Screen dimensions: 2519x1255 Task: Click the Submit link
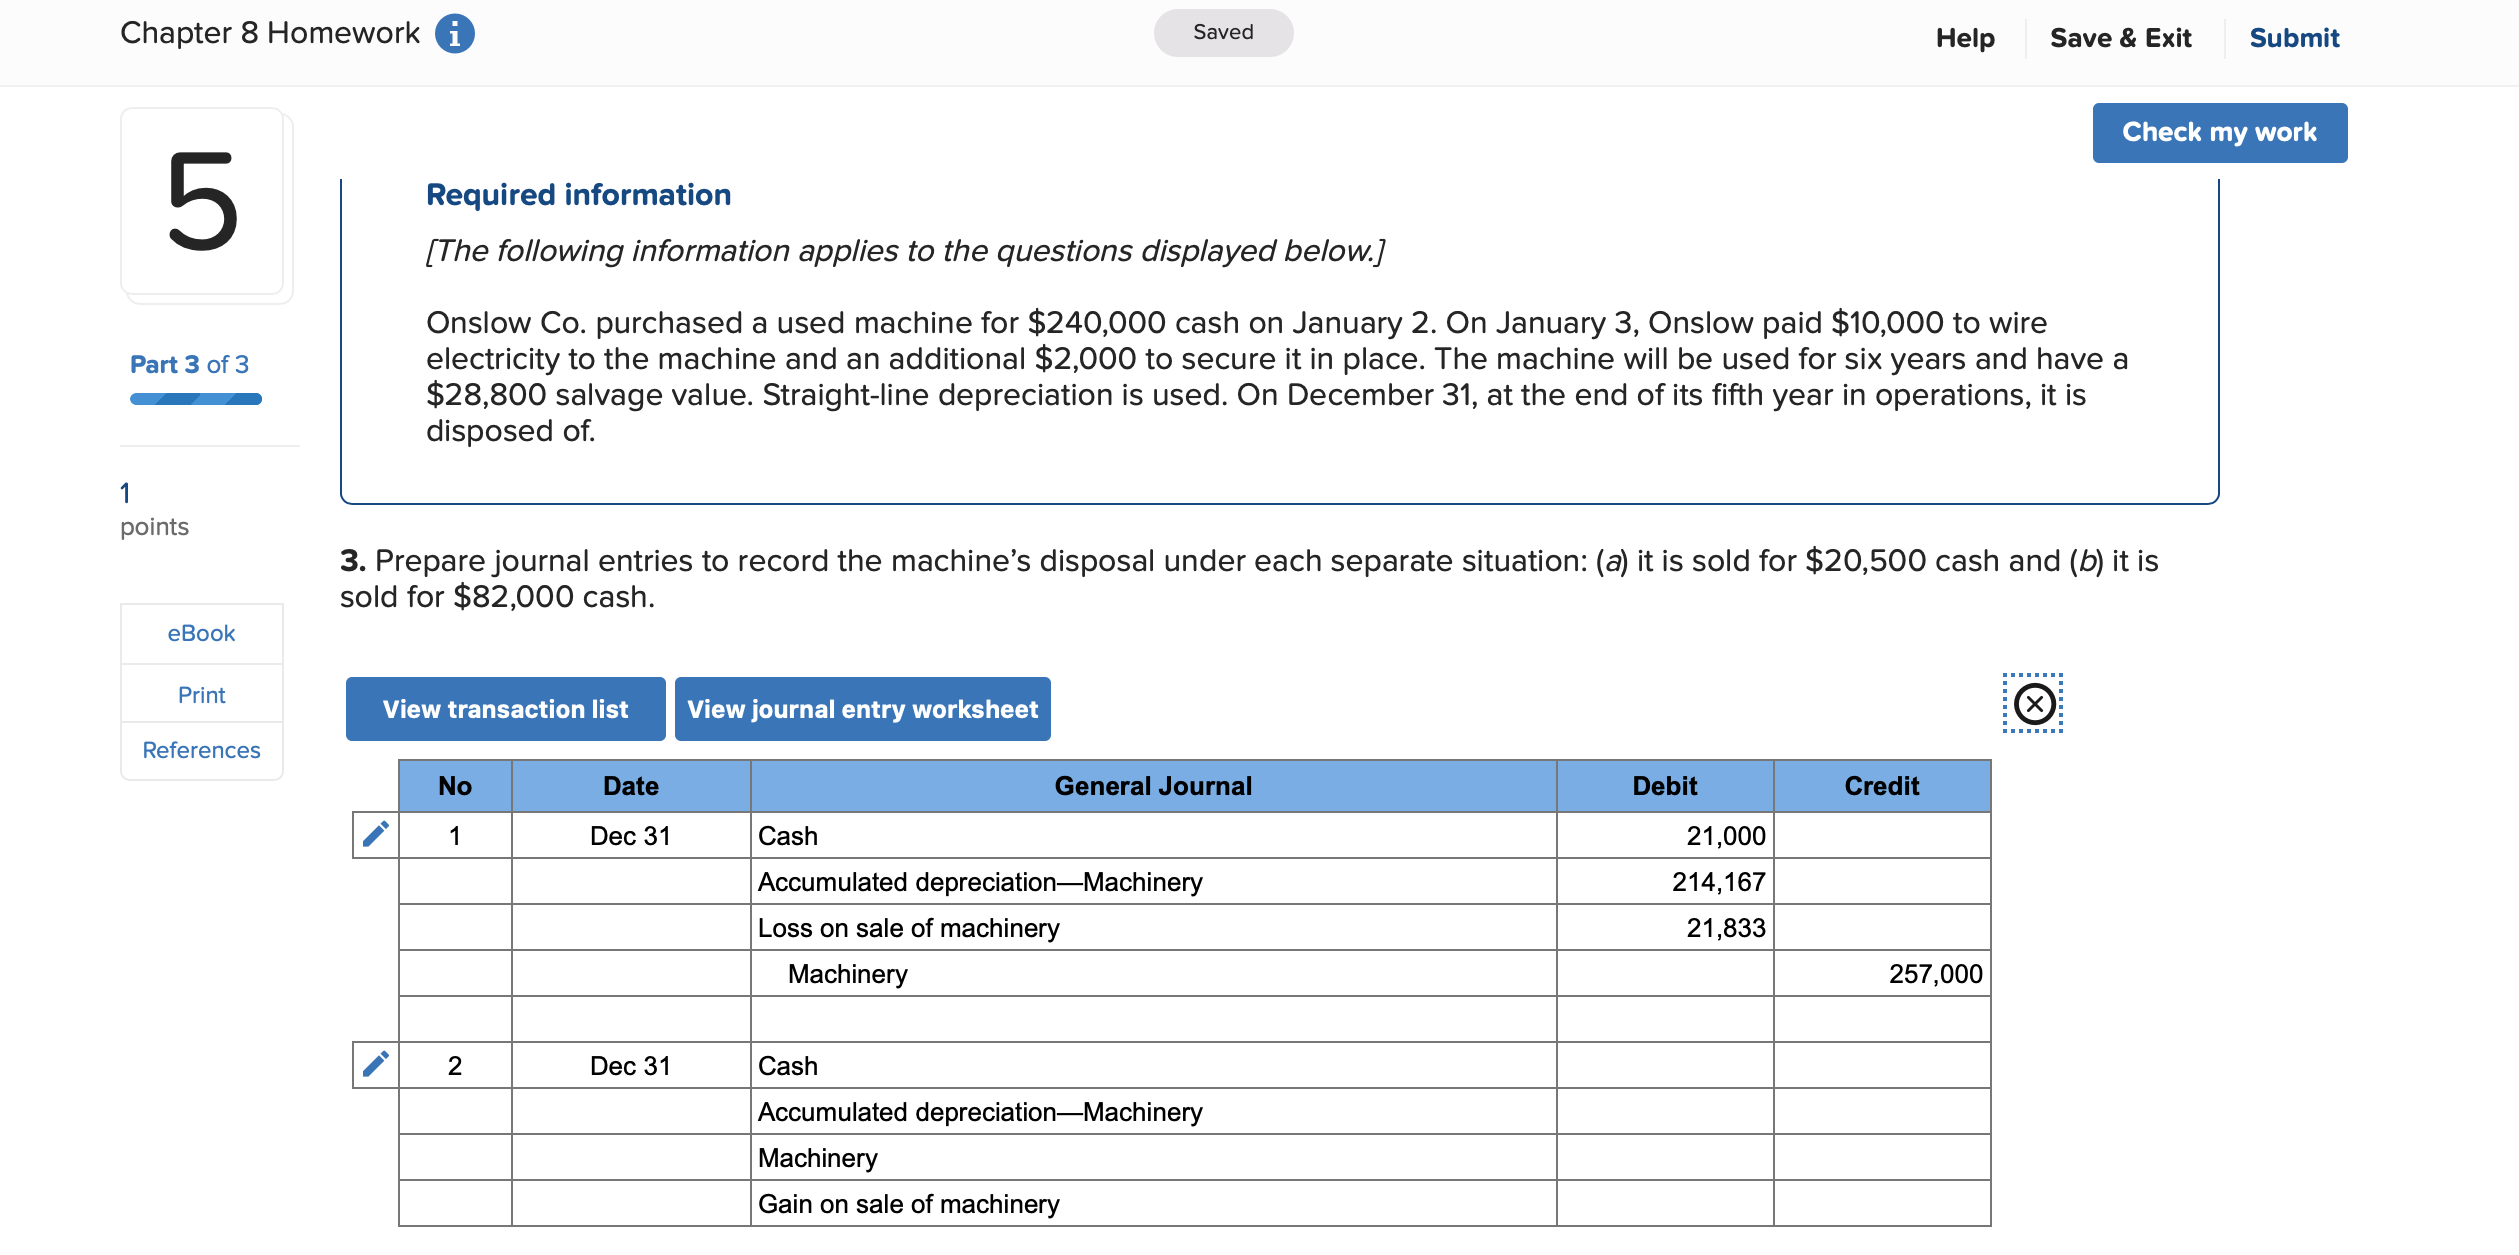pos(2293,38)
